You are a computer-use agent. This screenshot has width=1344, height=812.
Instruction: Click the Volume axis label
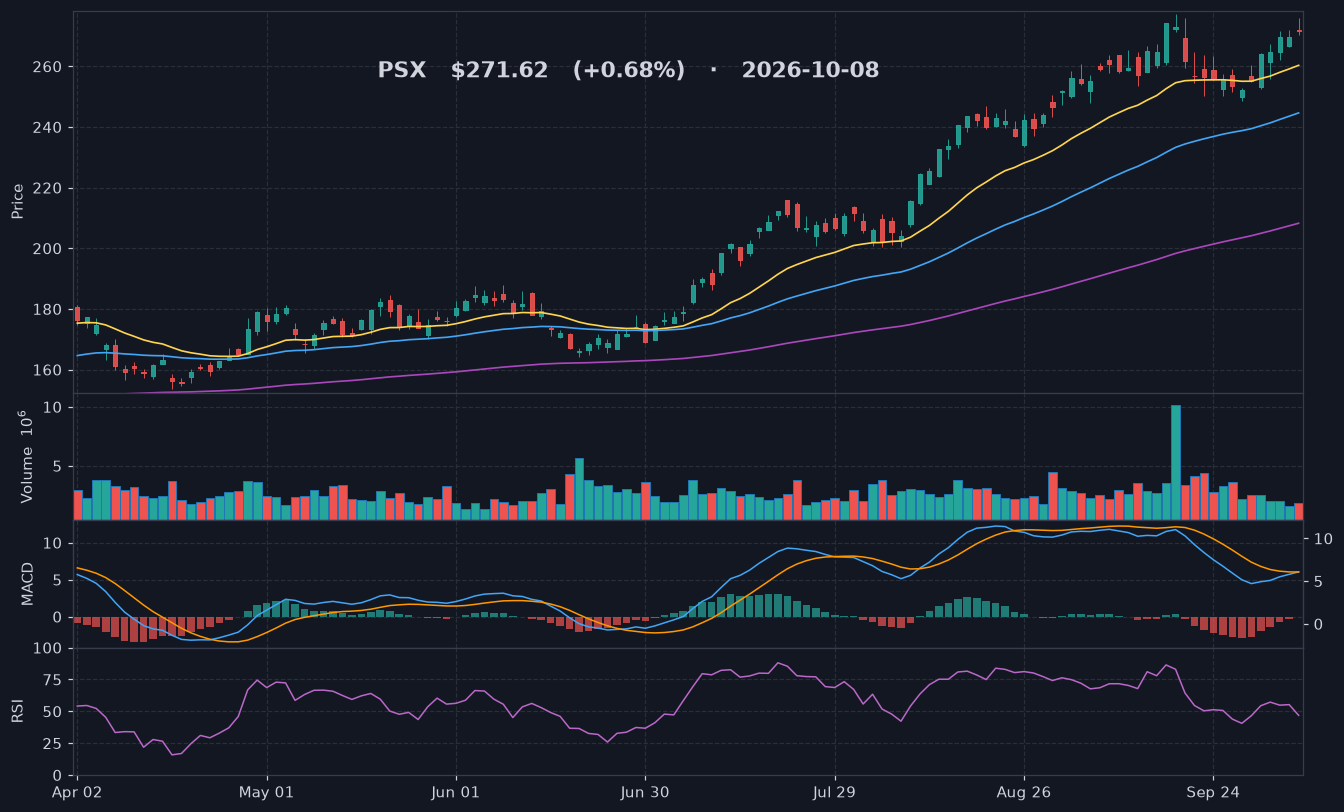(26, 456)
